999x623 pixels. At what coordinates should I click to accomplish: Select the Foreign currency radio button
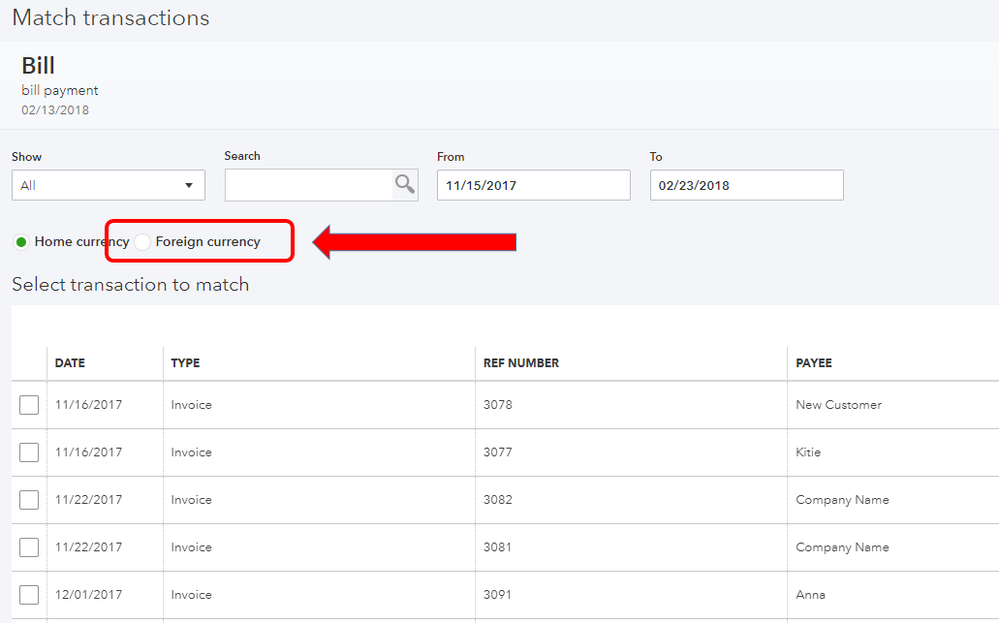pyautogui.click(x=143, y=242)
